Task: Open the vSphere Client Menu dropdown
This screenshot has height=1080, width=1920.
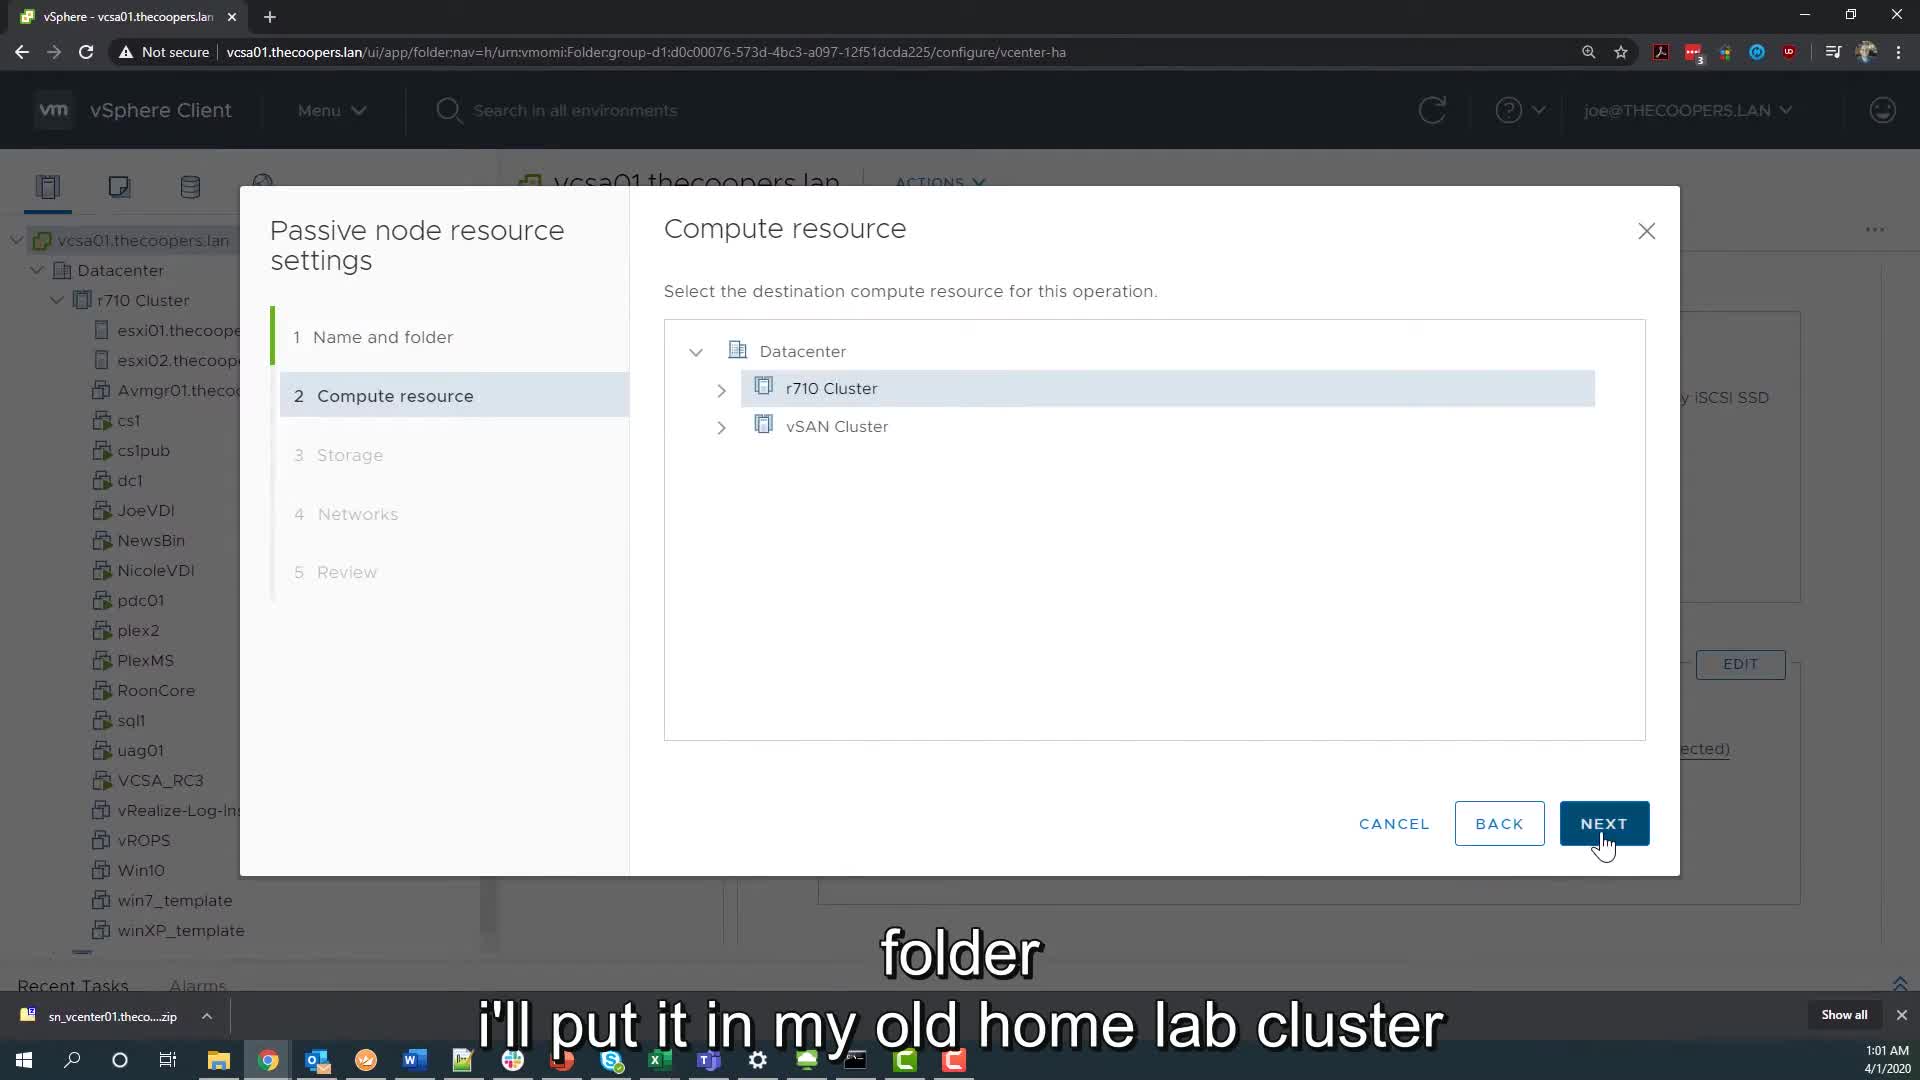Action: pos(331,110)
